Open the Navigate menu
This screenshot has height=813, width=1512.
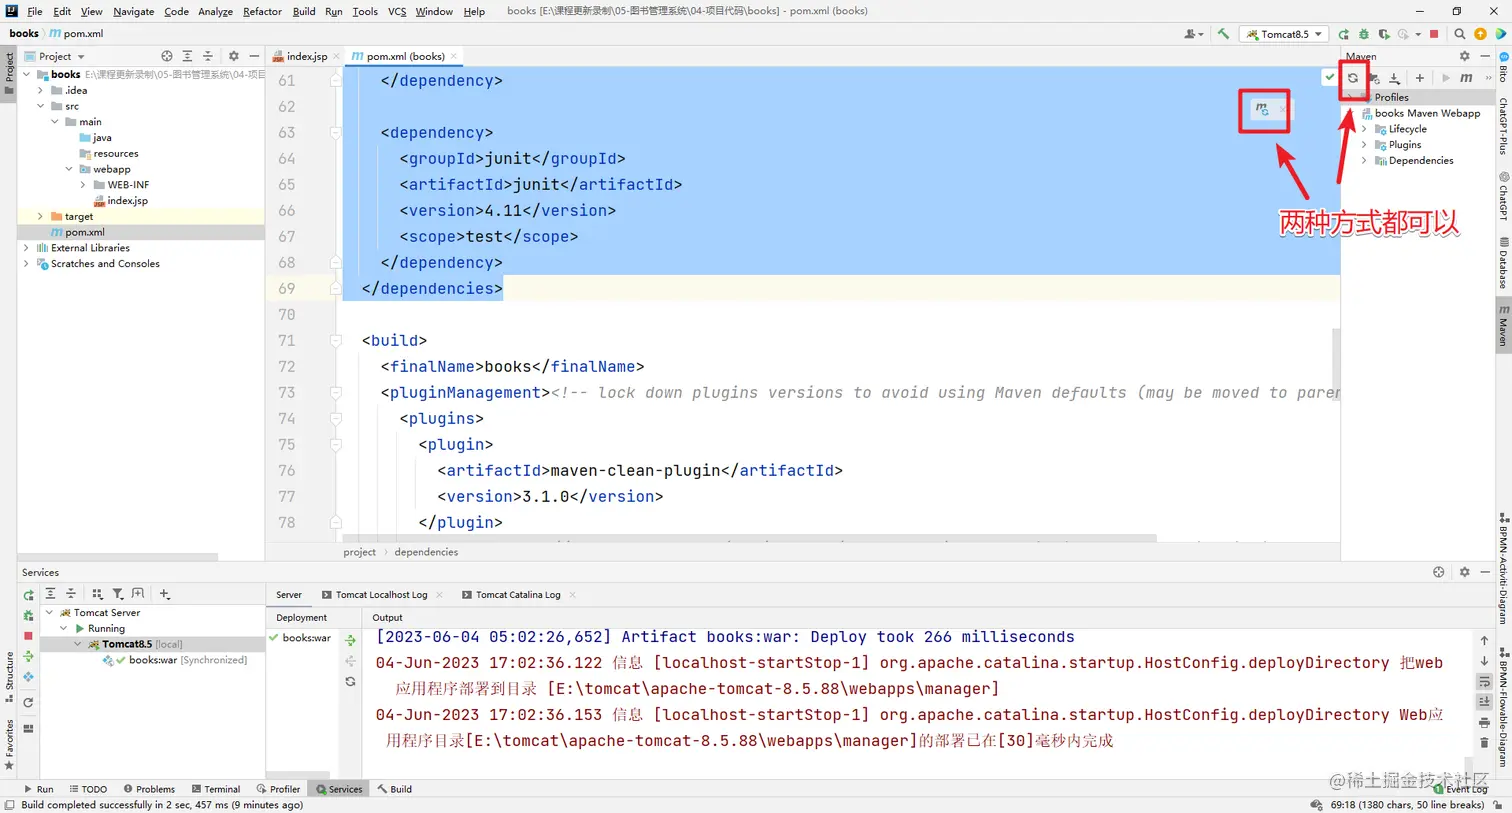(133, 11)
